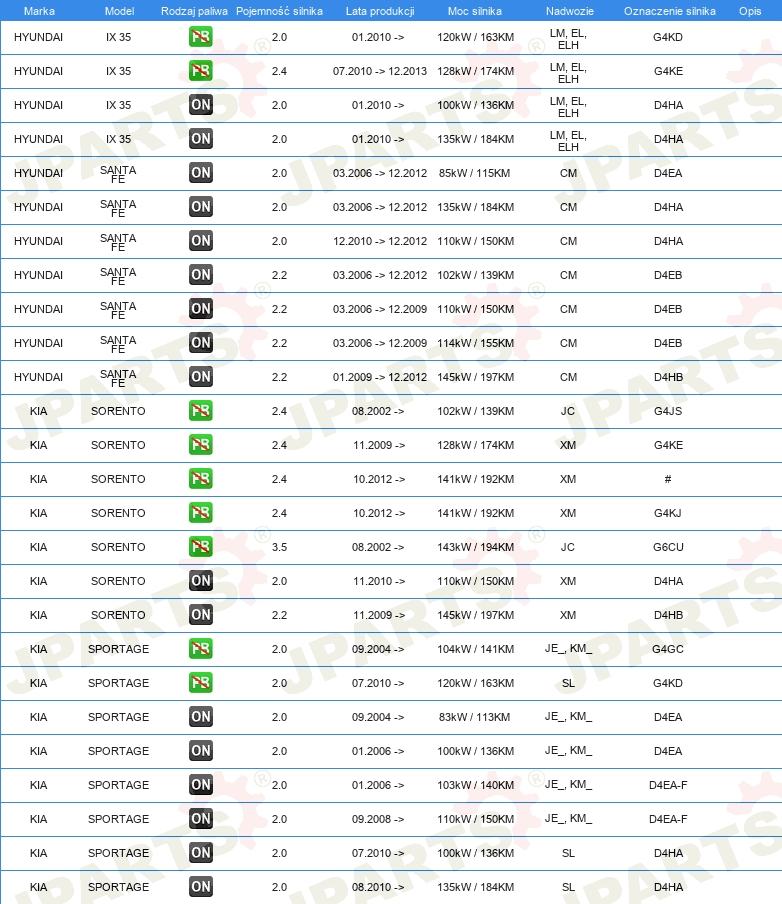Select the 83kW / 113KM power cell
782x904 pixels.
[x=475, y=717]
